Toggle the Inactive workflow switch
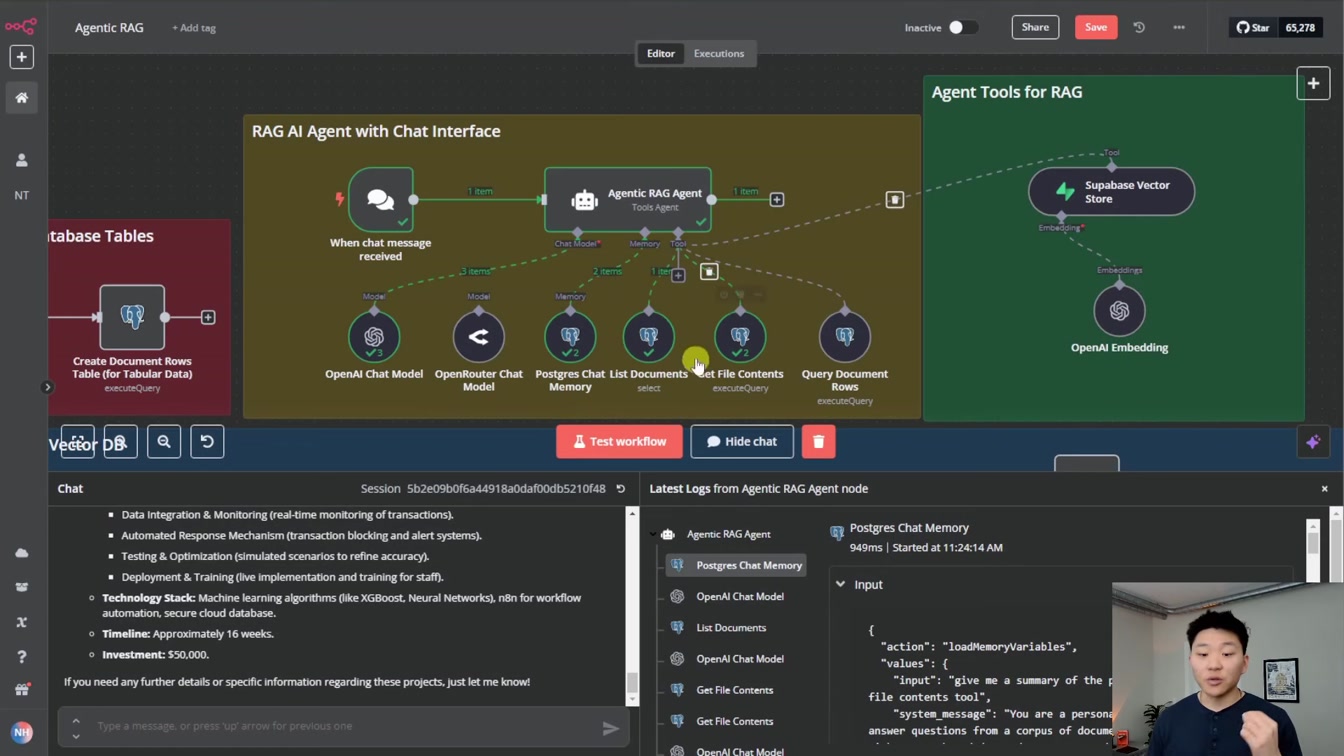The image size is (1344, 756). (x=962, y=27)
